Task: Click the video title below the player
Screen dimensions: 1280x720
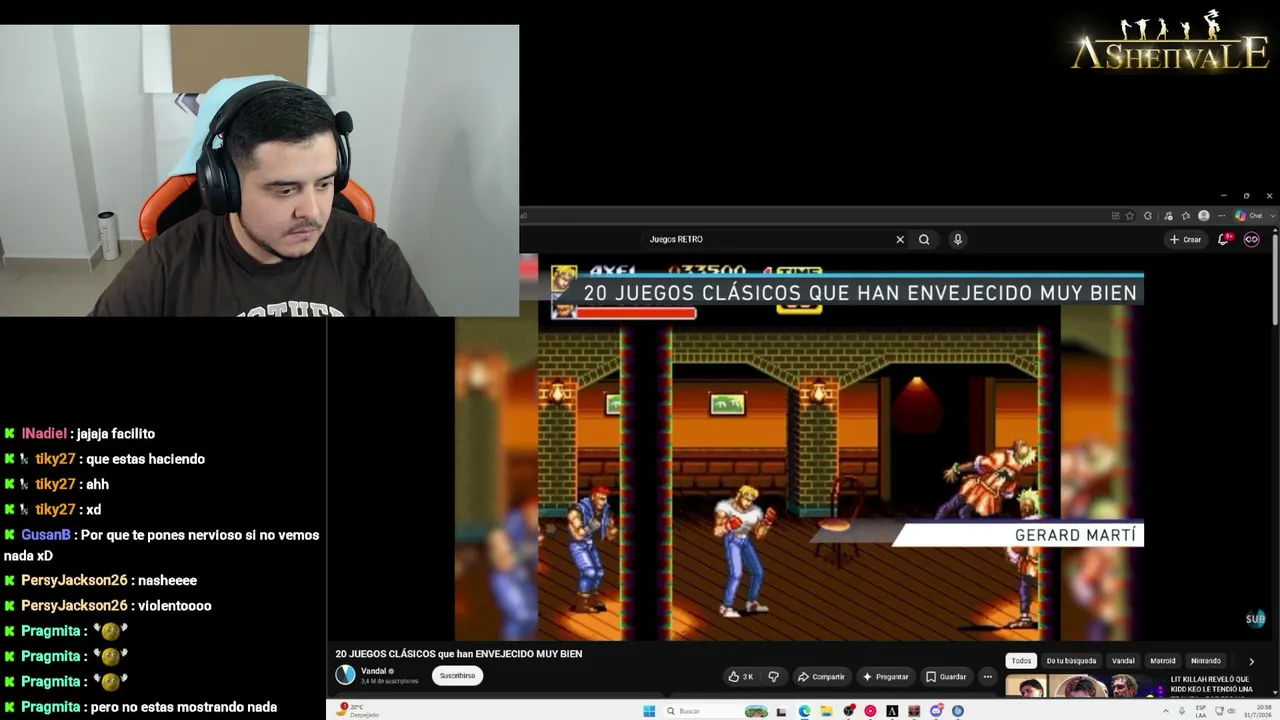Action: click(x=459, y=654)
